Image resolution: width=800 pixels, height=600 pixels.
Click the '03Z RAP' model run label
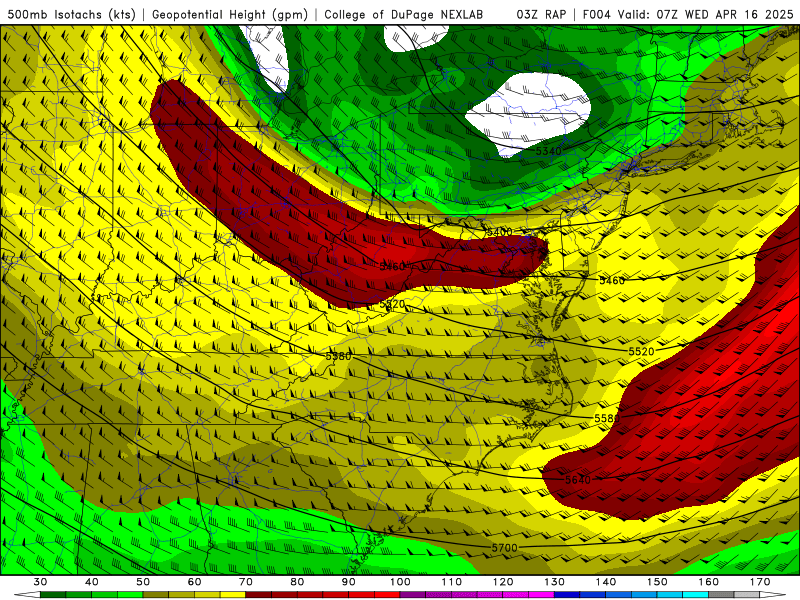click(x=541, y=14)
